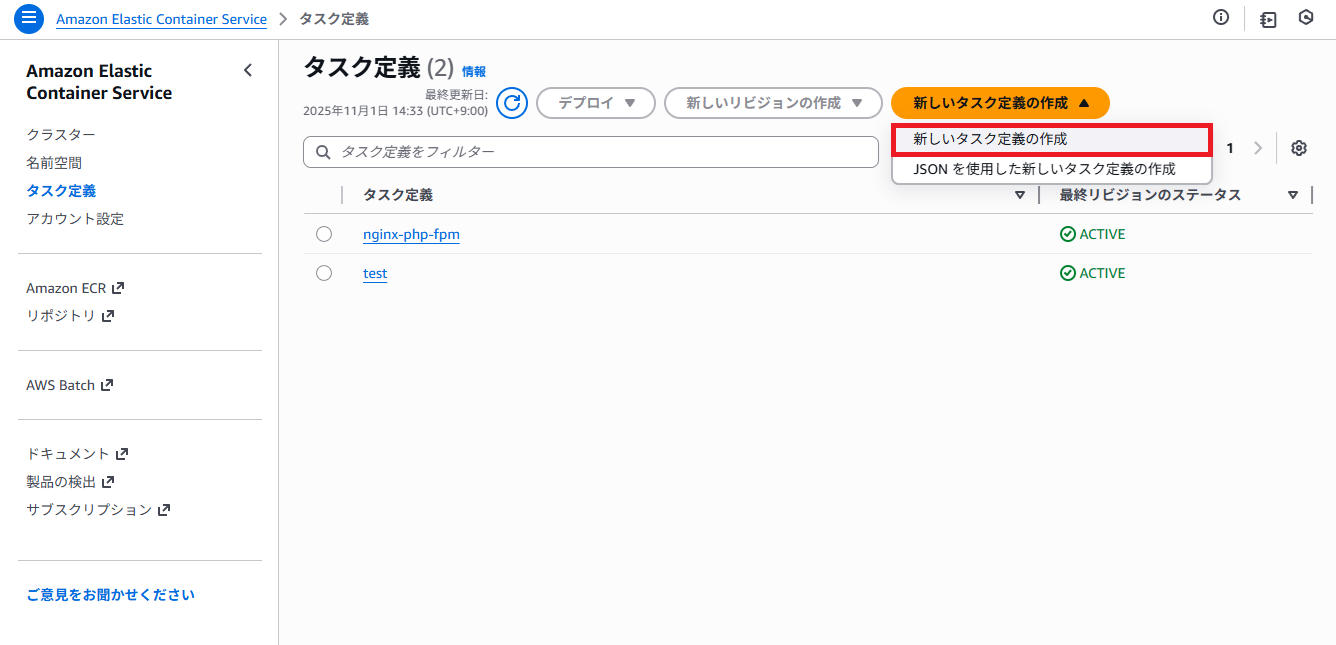Click the info circle icon in header
The height and width of the screenshot is (645, 1336).
(1221, 18)
